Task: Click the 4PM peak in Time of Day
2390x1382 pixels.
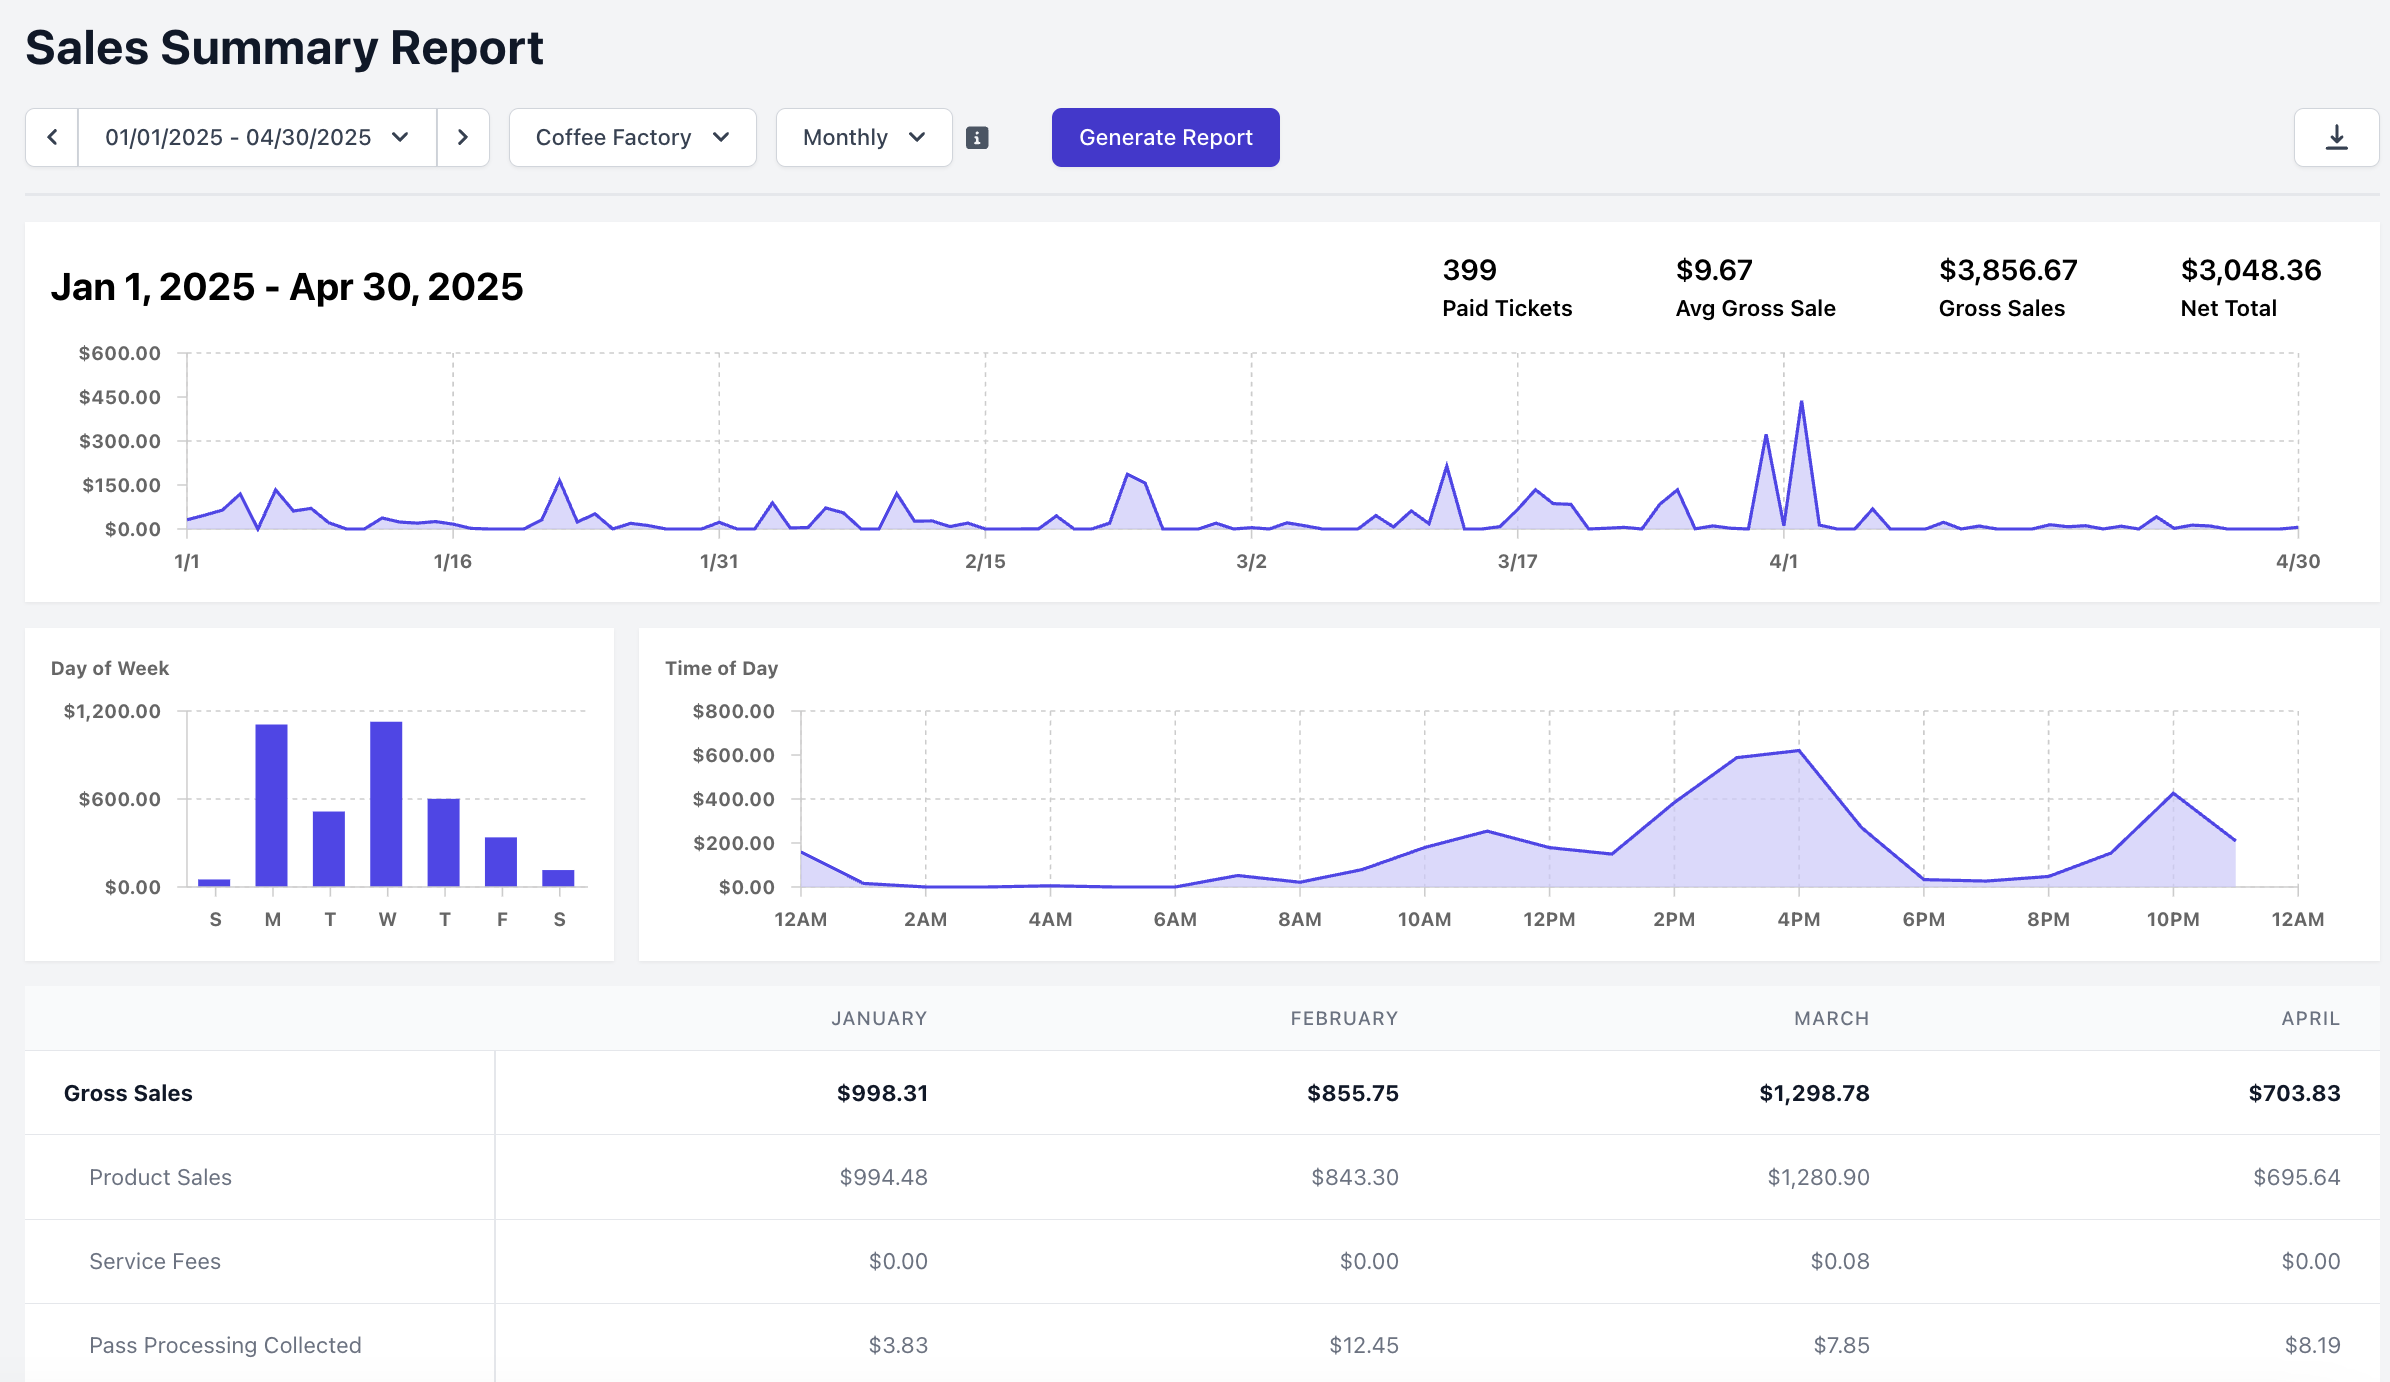Action: (1799, 751)
